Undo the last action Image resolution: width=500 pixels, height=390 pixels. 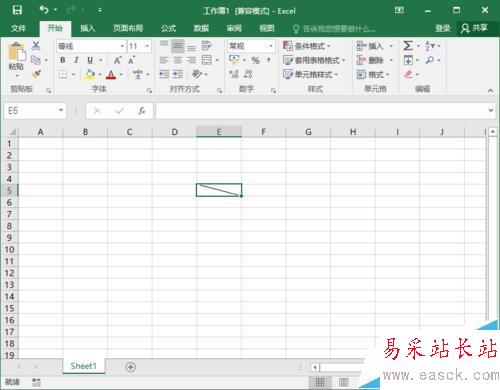[44, 10]
